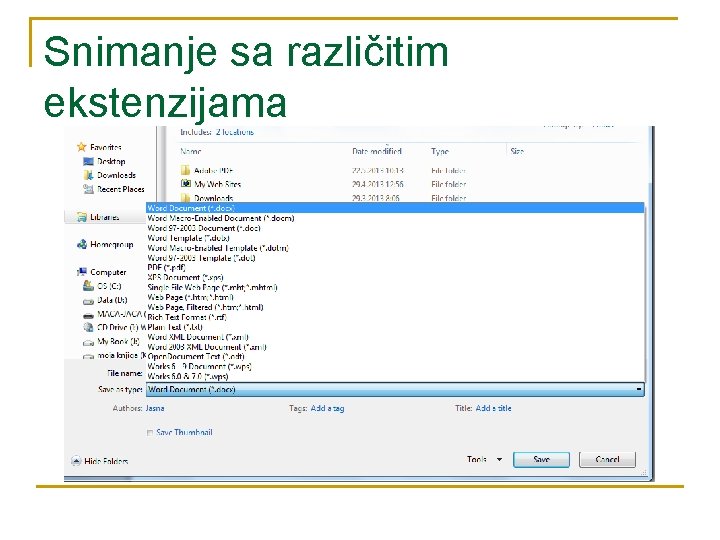Click the Libraries icon in the sidebar

(82, 217)
